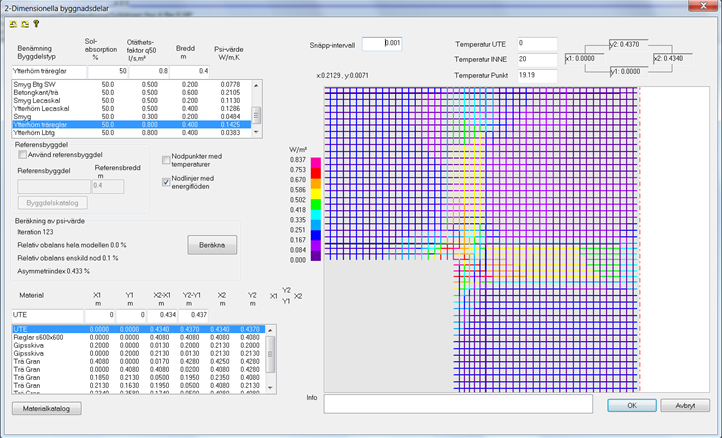Viewport: 722px width, 438px height.
Task: Cancel with the Avbryt button
Action: click(685, 405)
